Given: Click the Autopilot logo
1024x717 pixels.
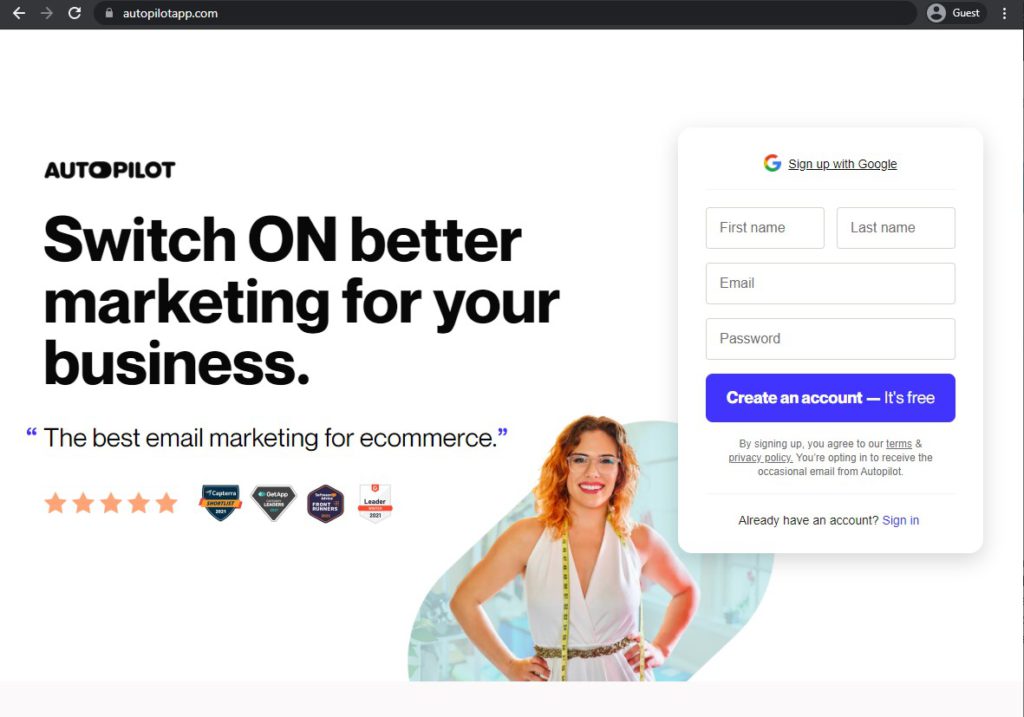Looking at the screenshot, I should pos(110,170).
